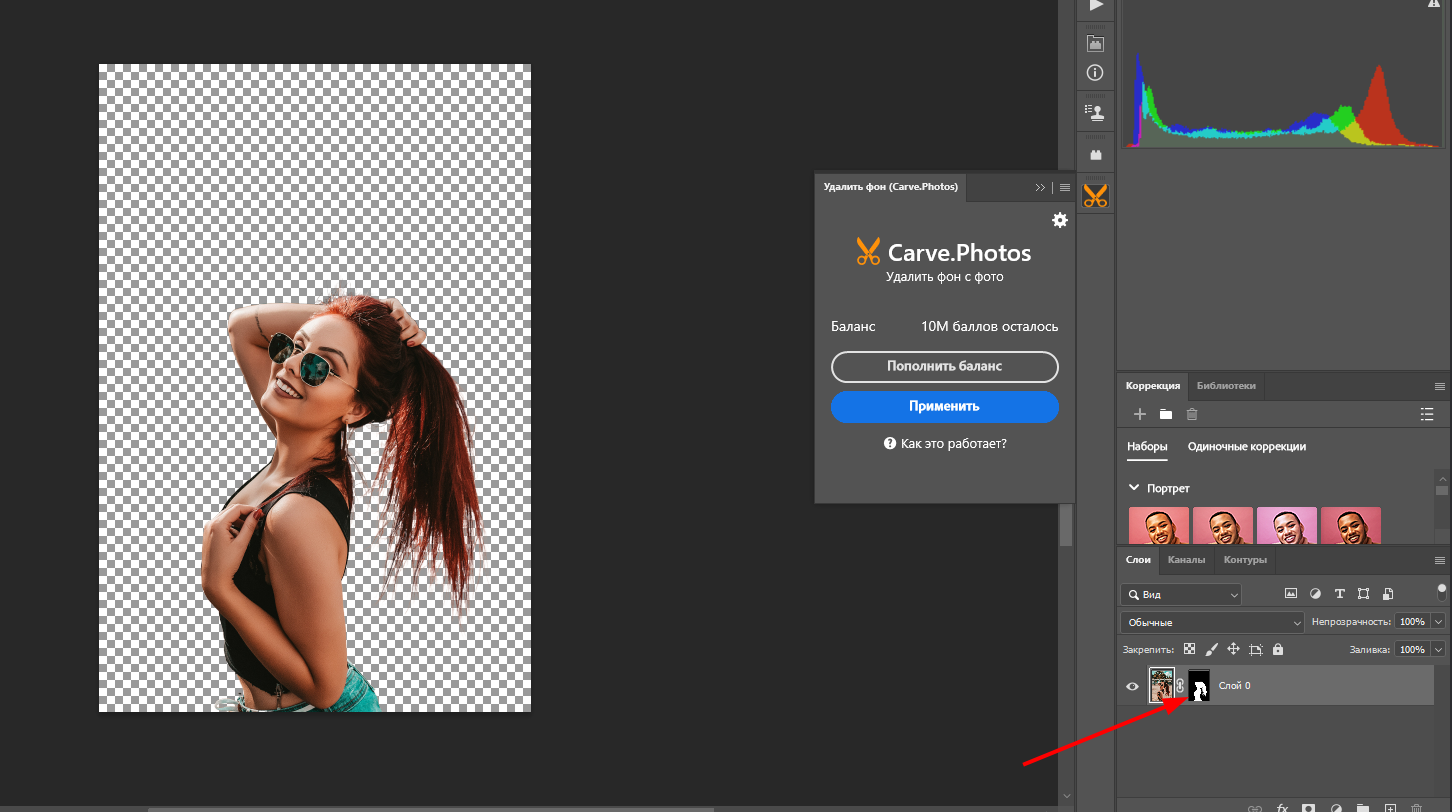Open the Непрозрачность opacity dropdown arrow
Image resolution: width=1452 pixels, height=812 pixels.
click(x=1439, y=622)
